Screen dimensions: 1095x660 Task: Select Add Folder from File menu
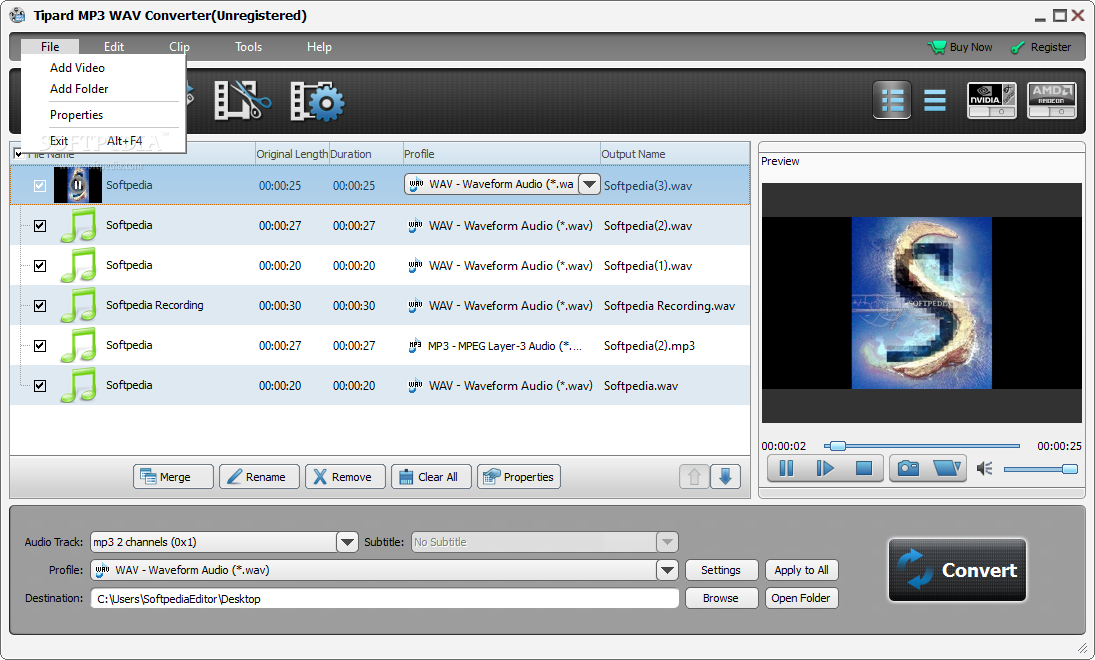79,89
